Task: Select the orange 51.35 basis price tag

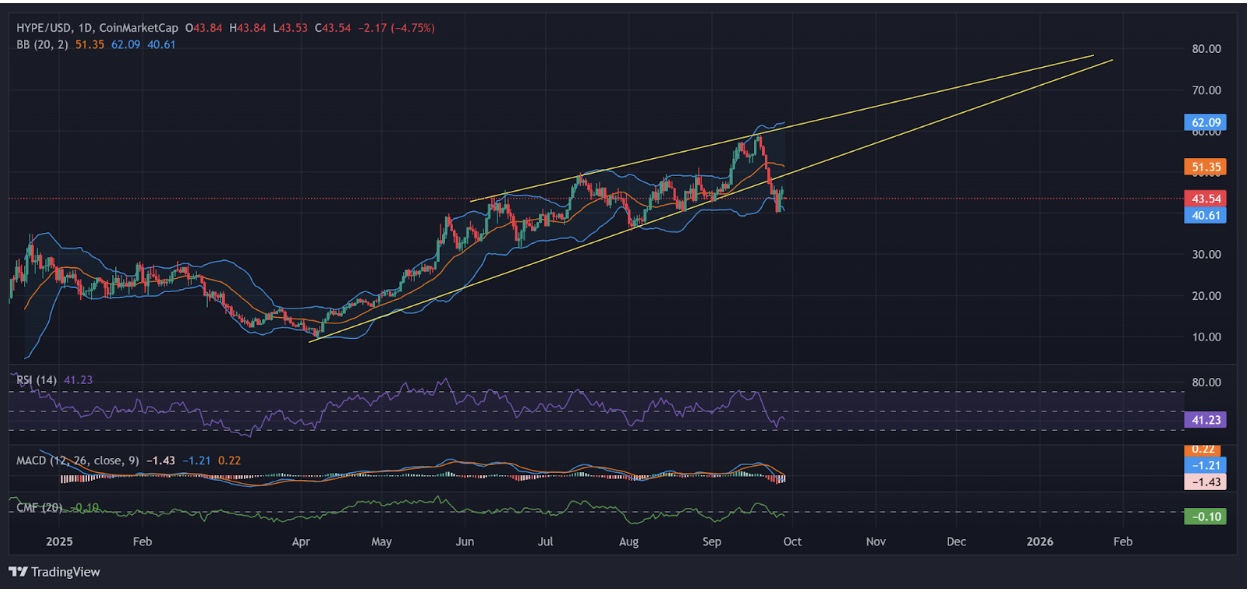Action: [1203, 166]
